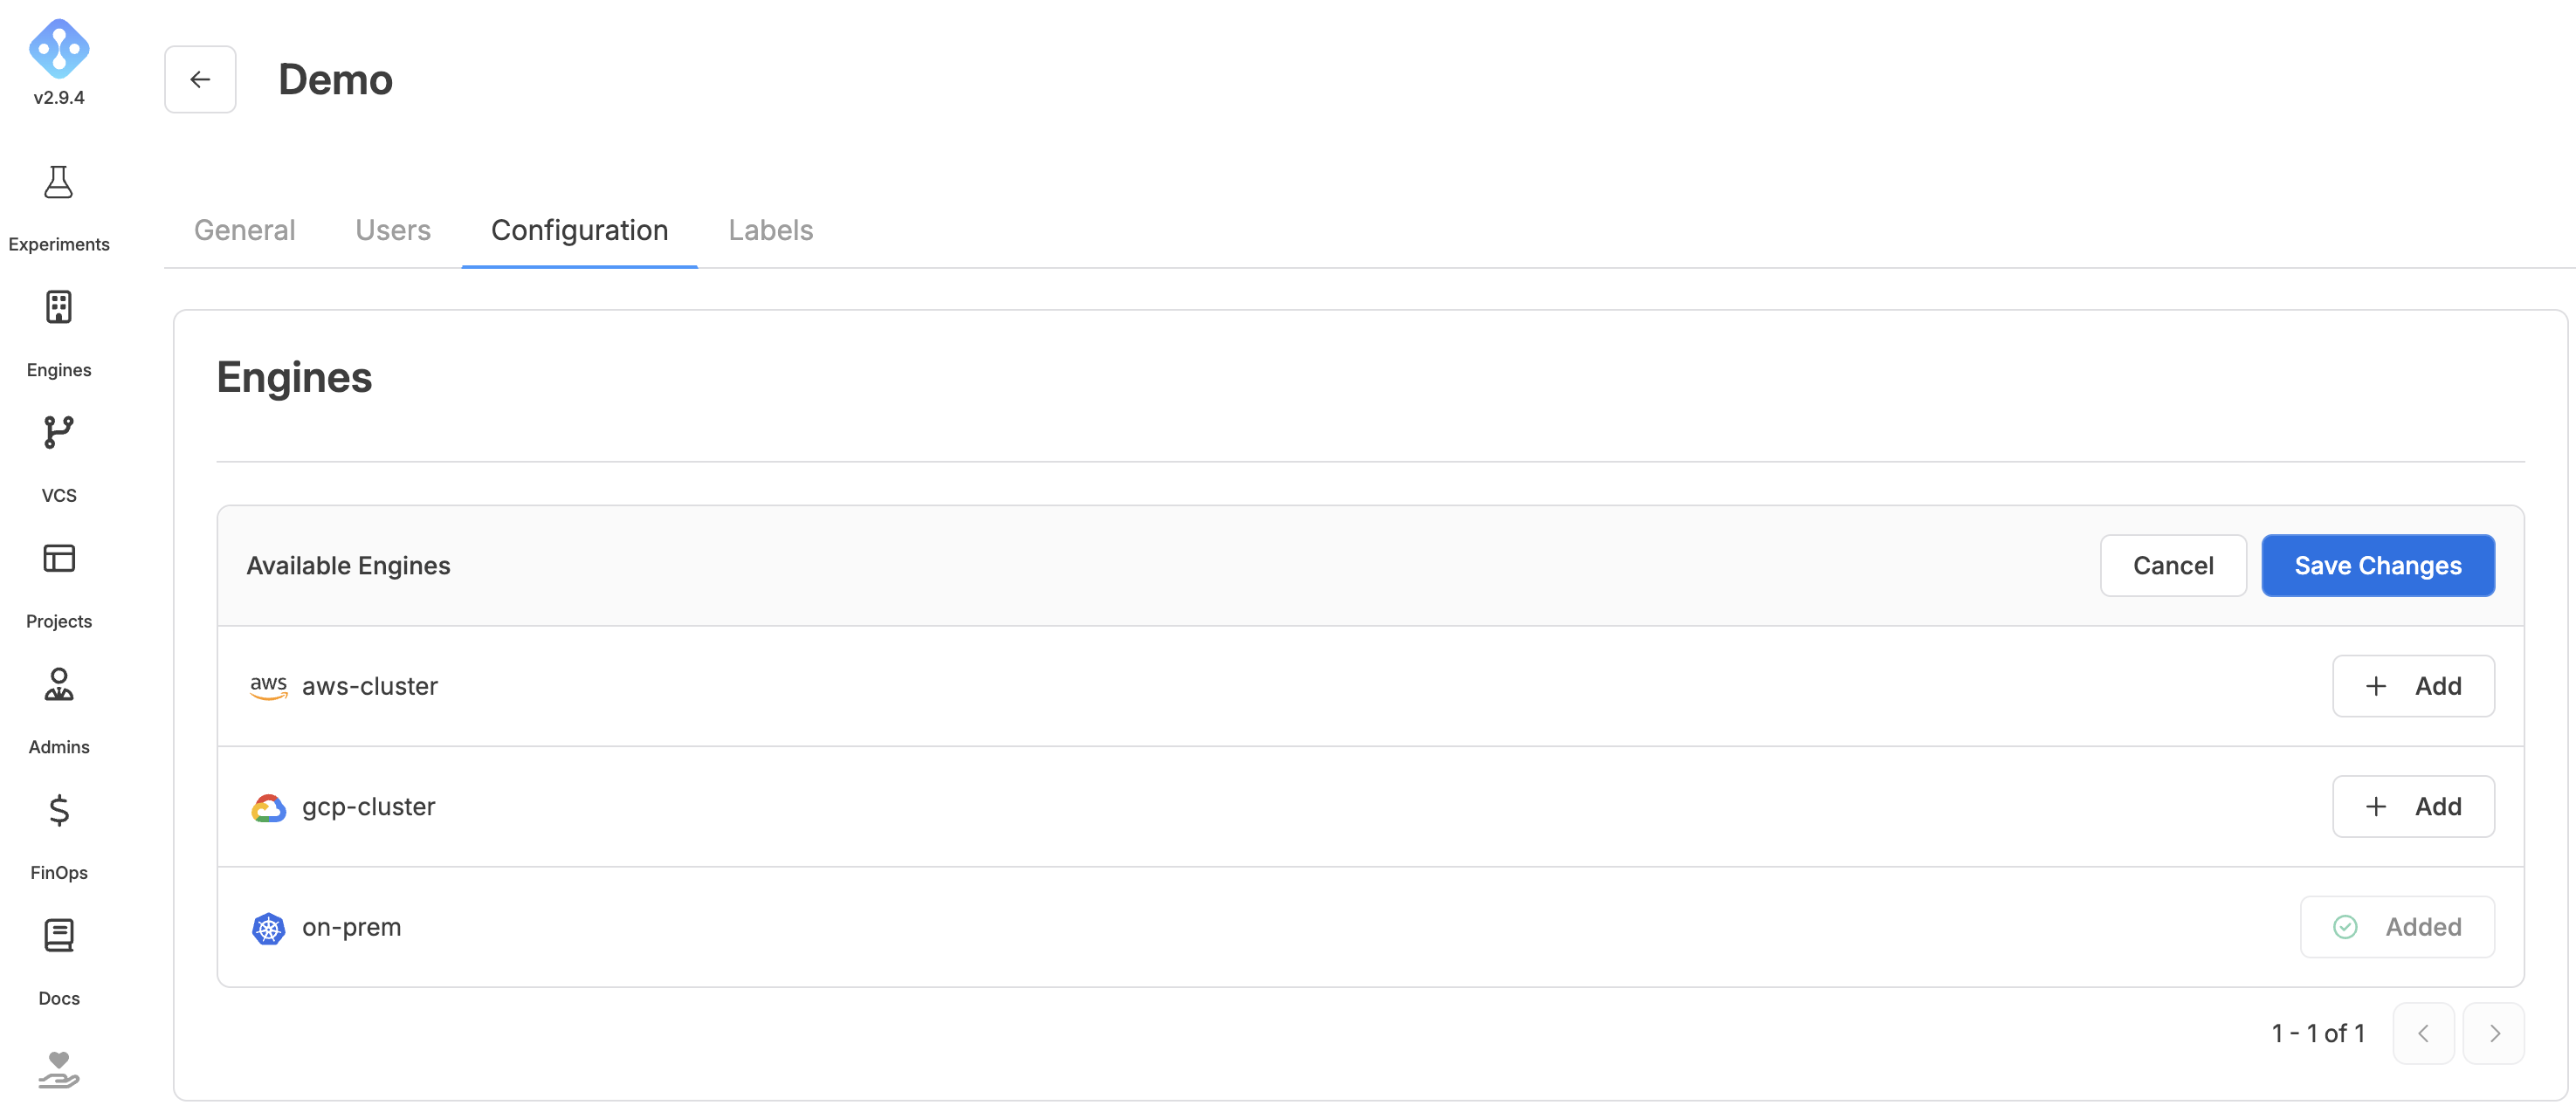Add the gcp-cluster engine
This screenshot has height=1119, width=2576.
click(2413, 806)
